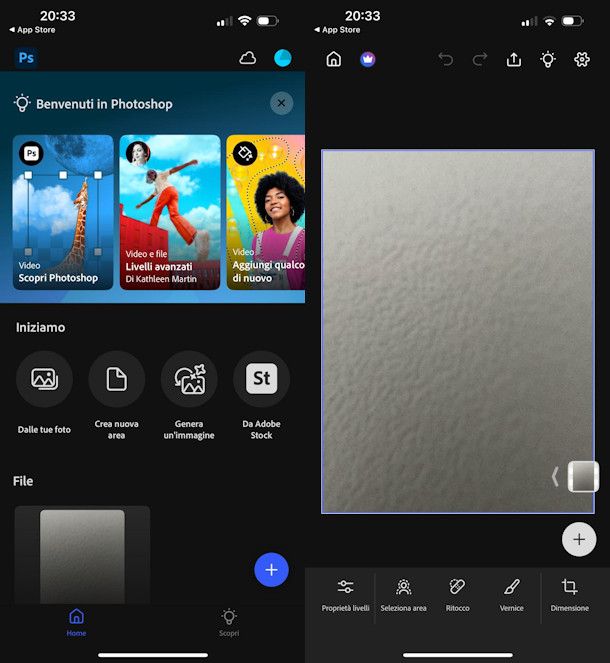The height and width of the screenshot is (663, 610).
Task: Redo the last action
Action: [x=480, y=60]
